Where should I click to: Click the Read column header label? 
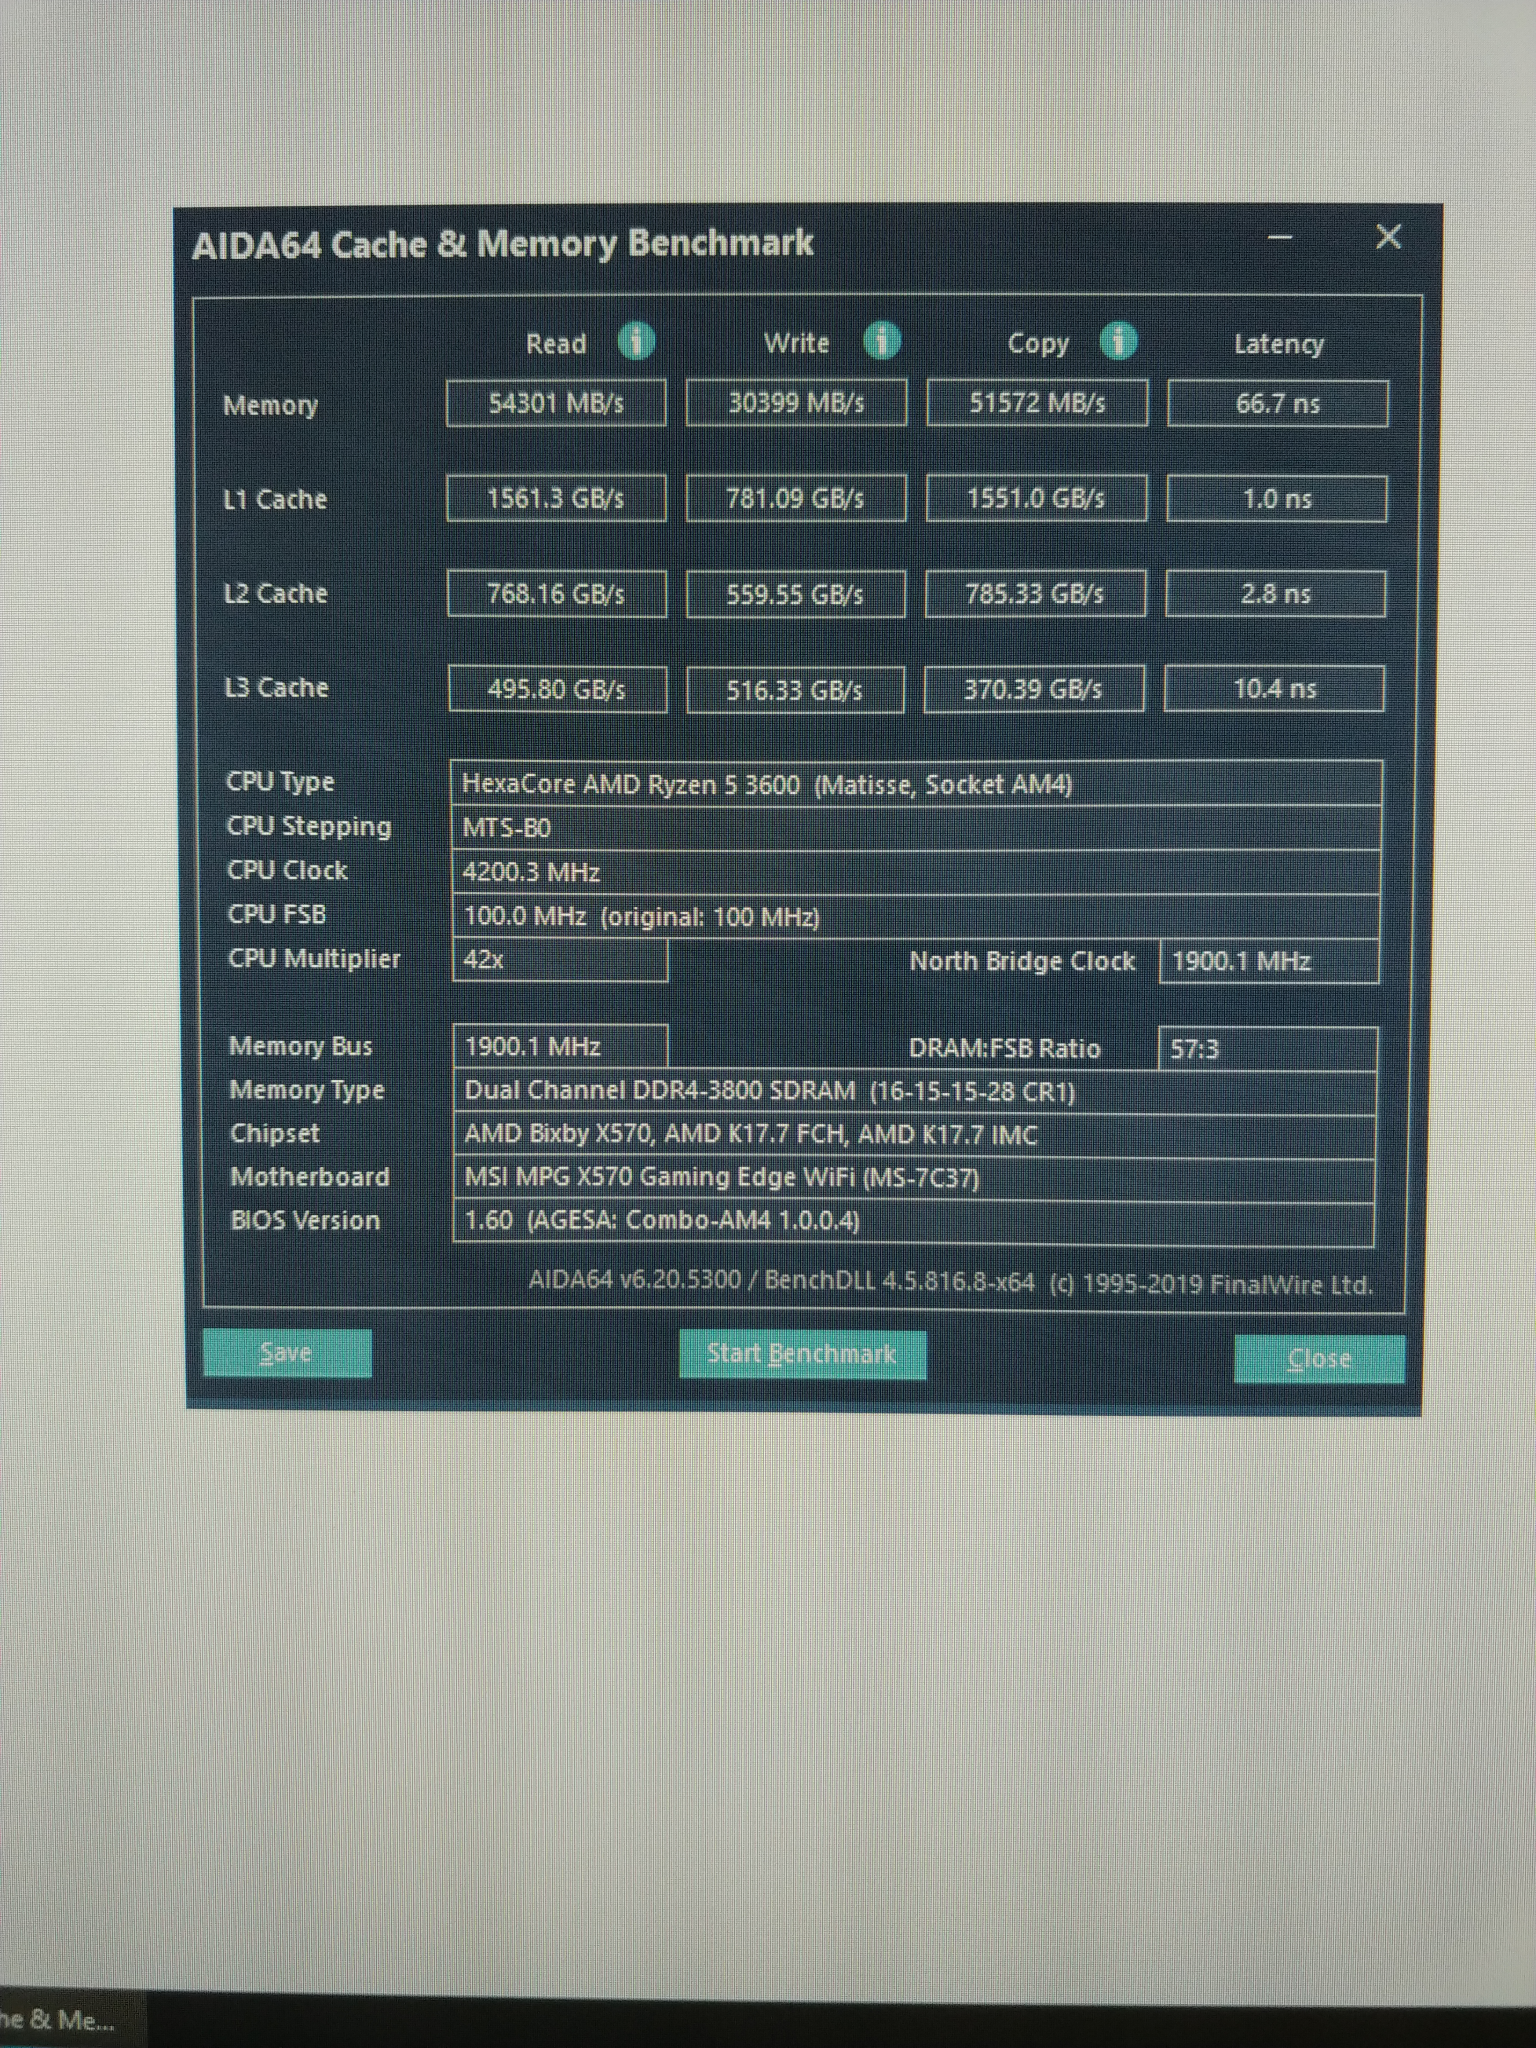tap(556, 344)
